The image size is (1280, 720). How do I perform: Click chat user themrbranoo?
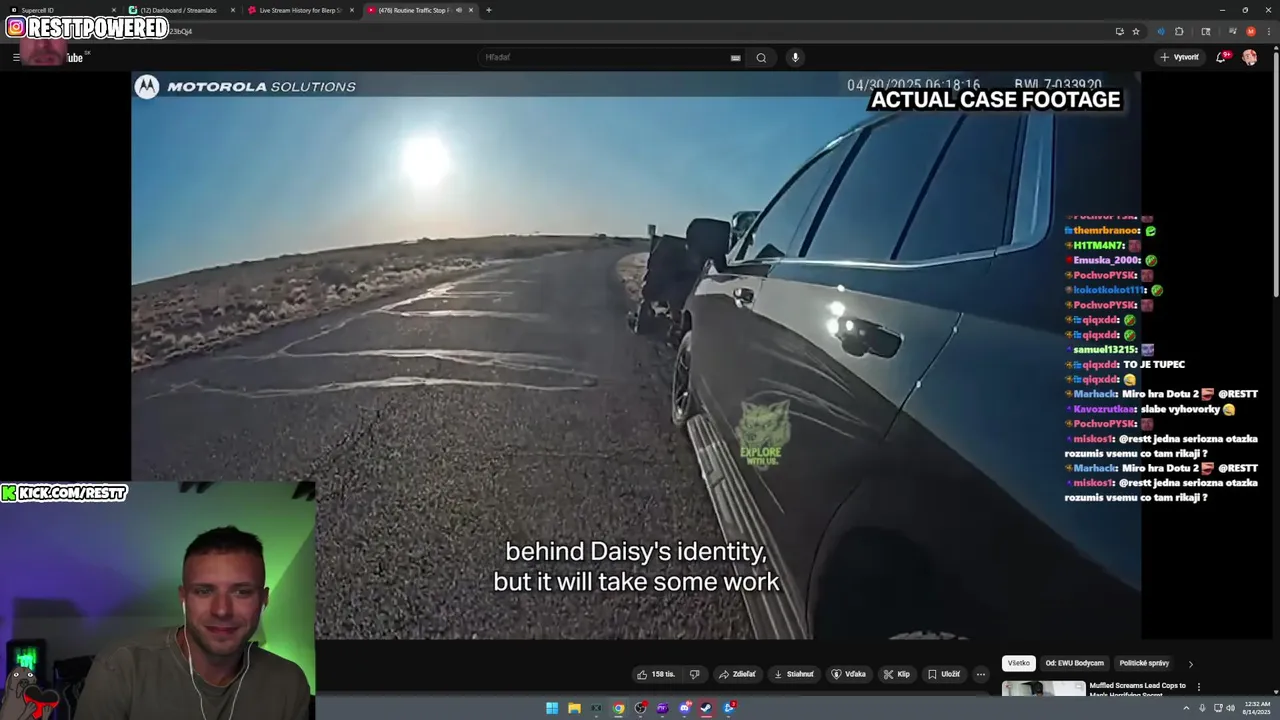[1106, 231]
